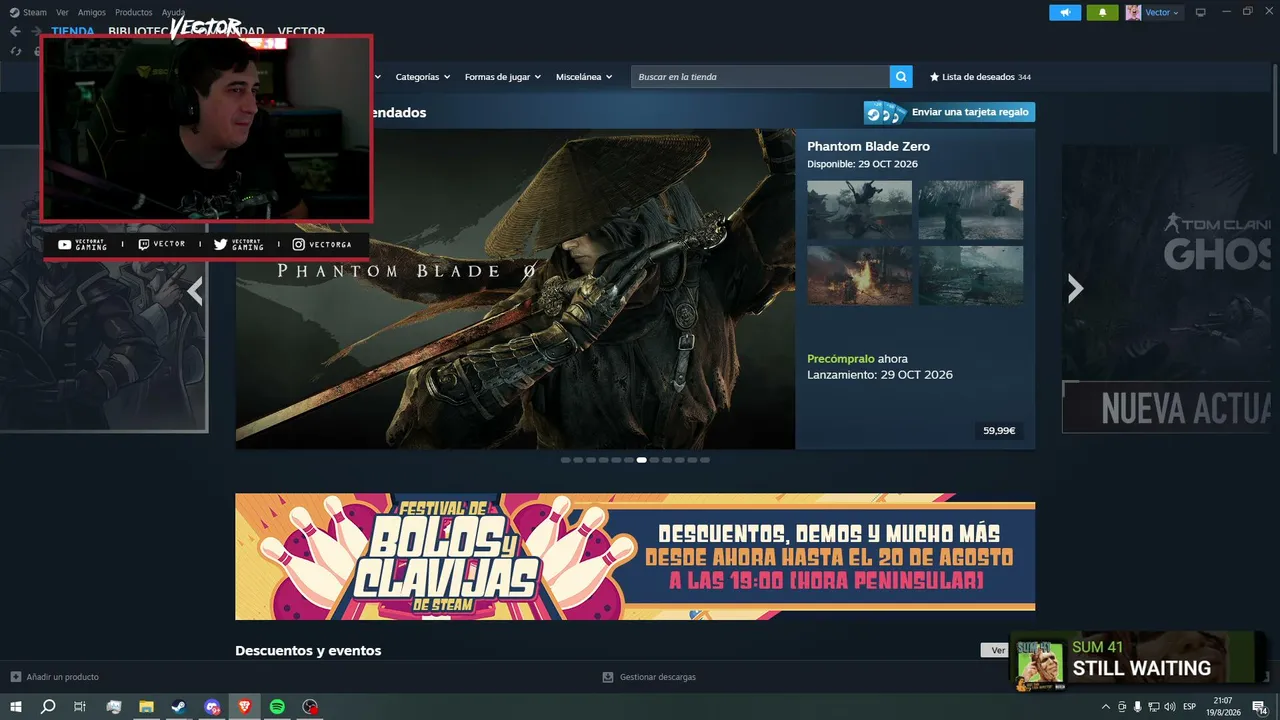View the top-left Phantom Blade screenshot thumbnail
This screenshot has height=720, width=1280.
coord(859,210)
